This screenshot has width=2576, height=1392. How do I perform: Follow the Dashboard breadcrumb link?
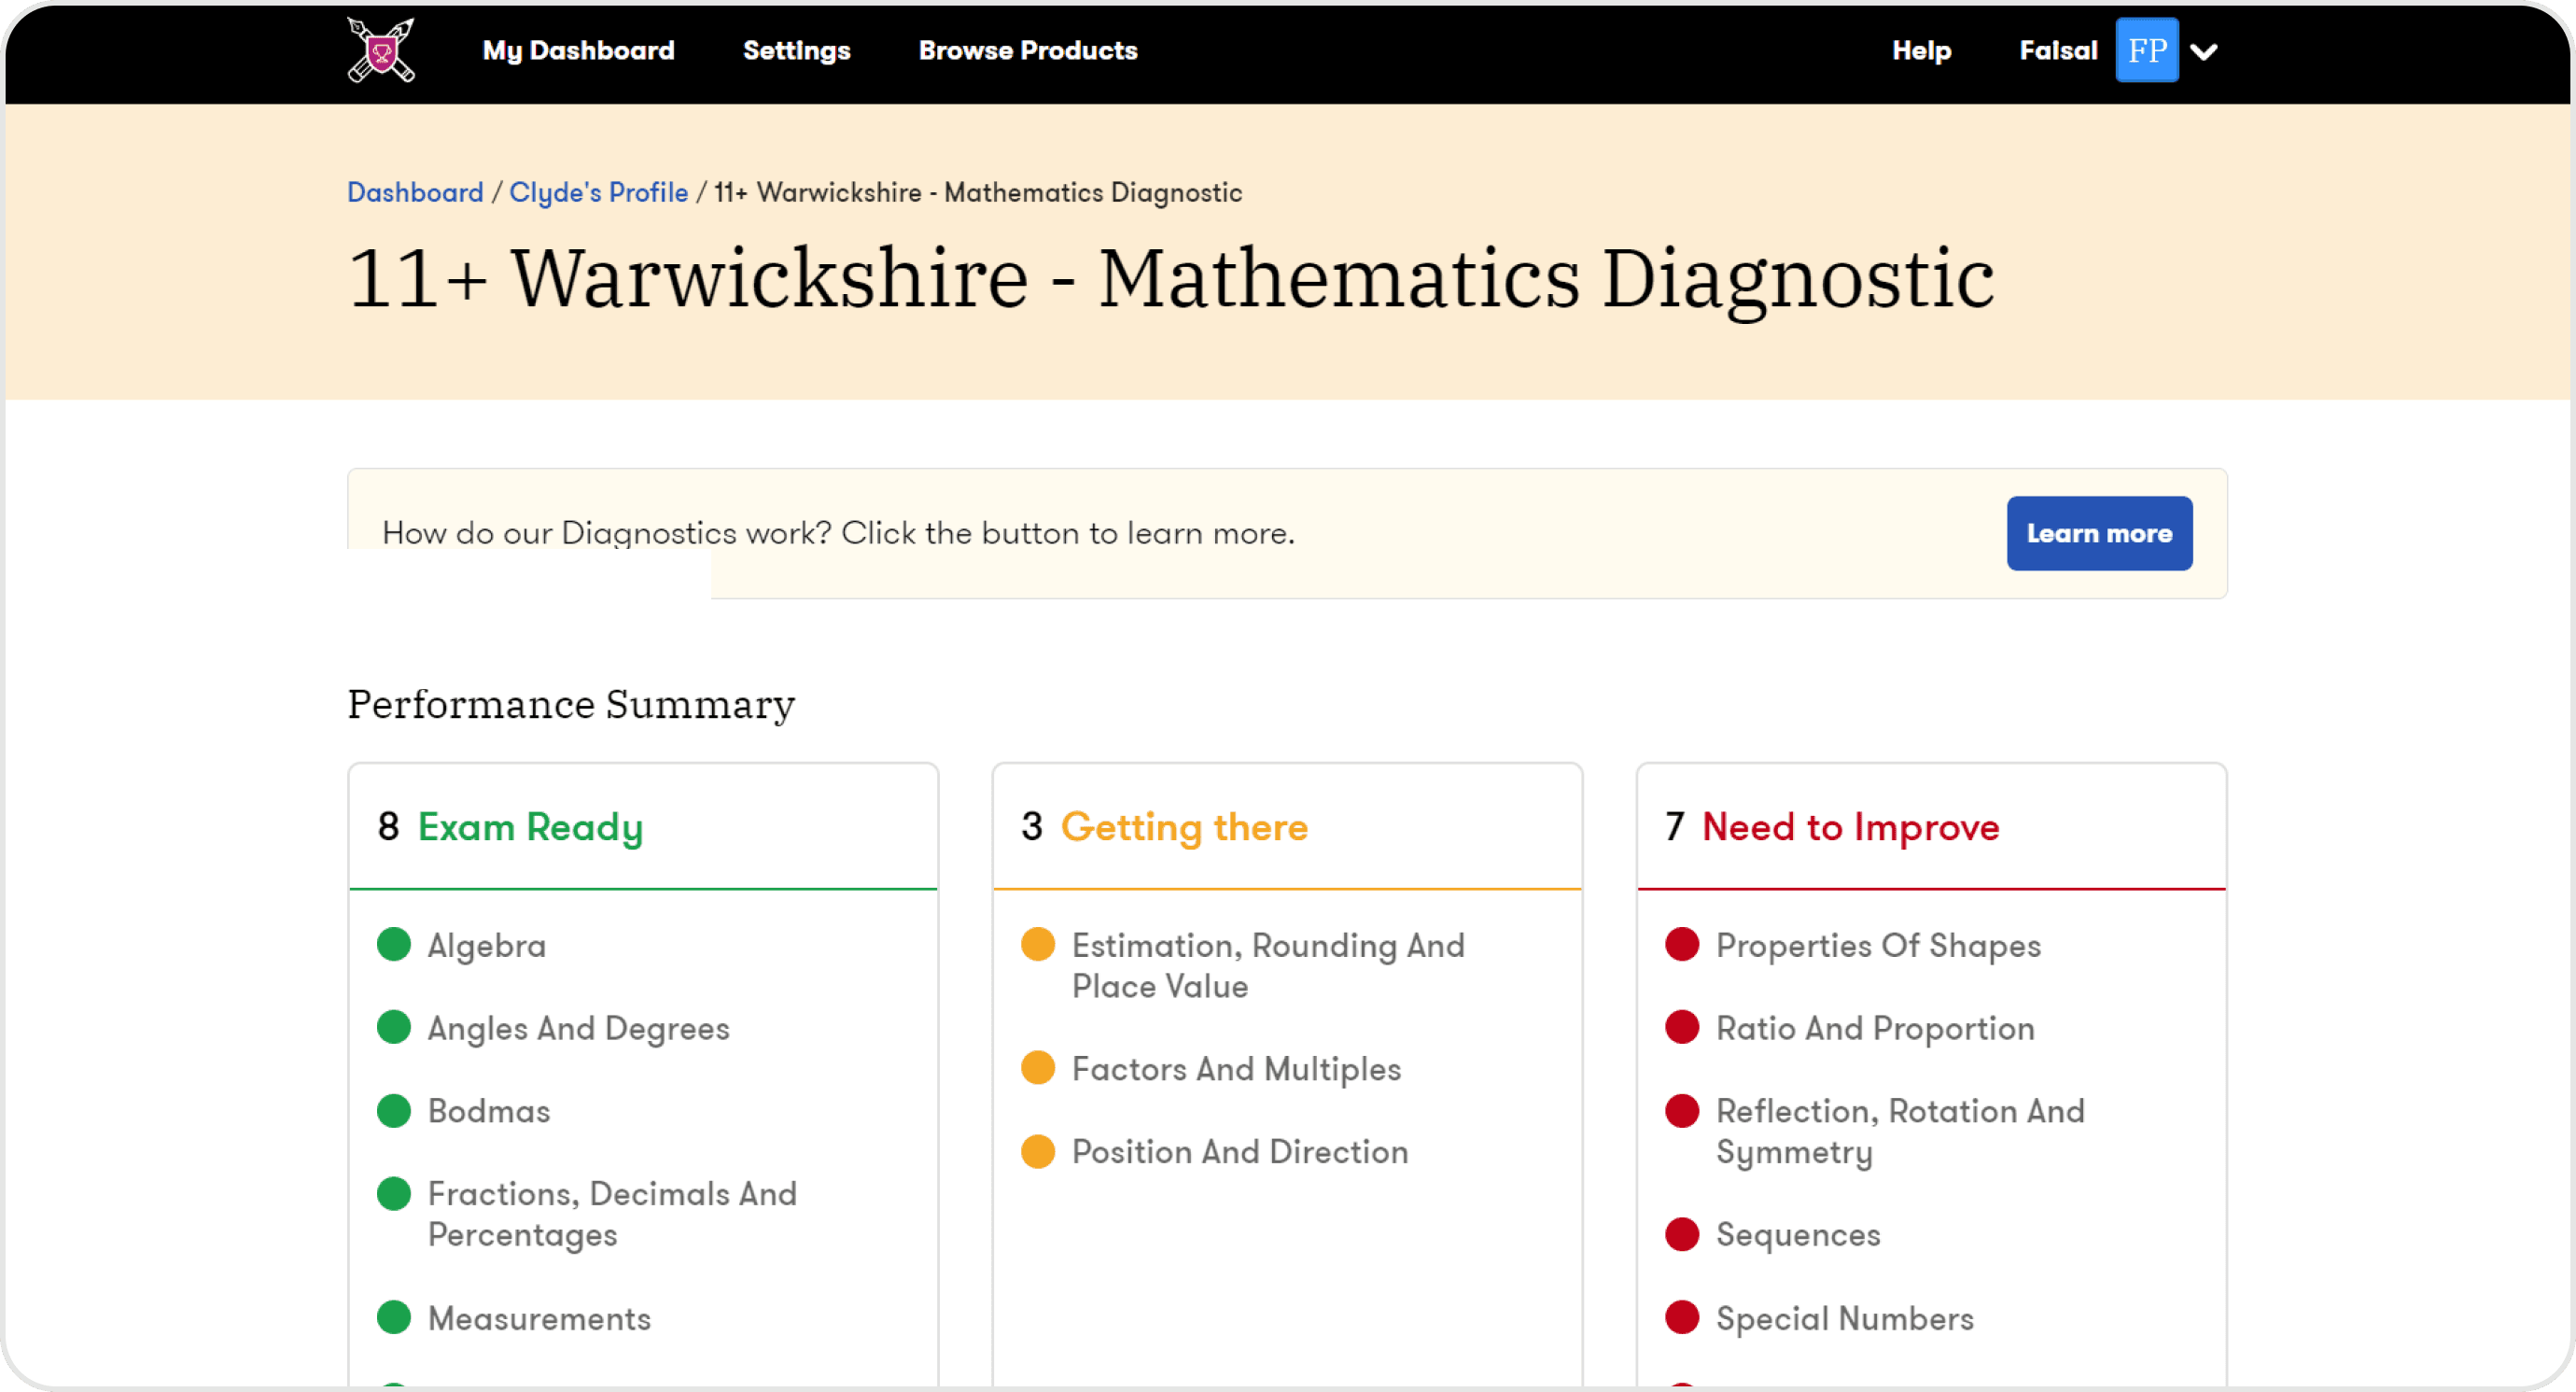415,192
